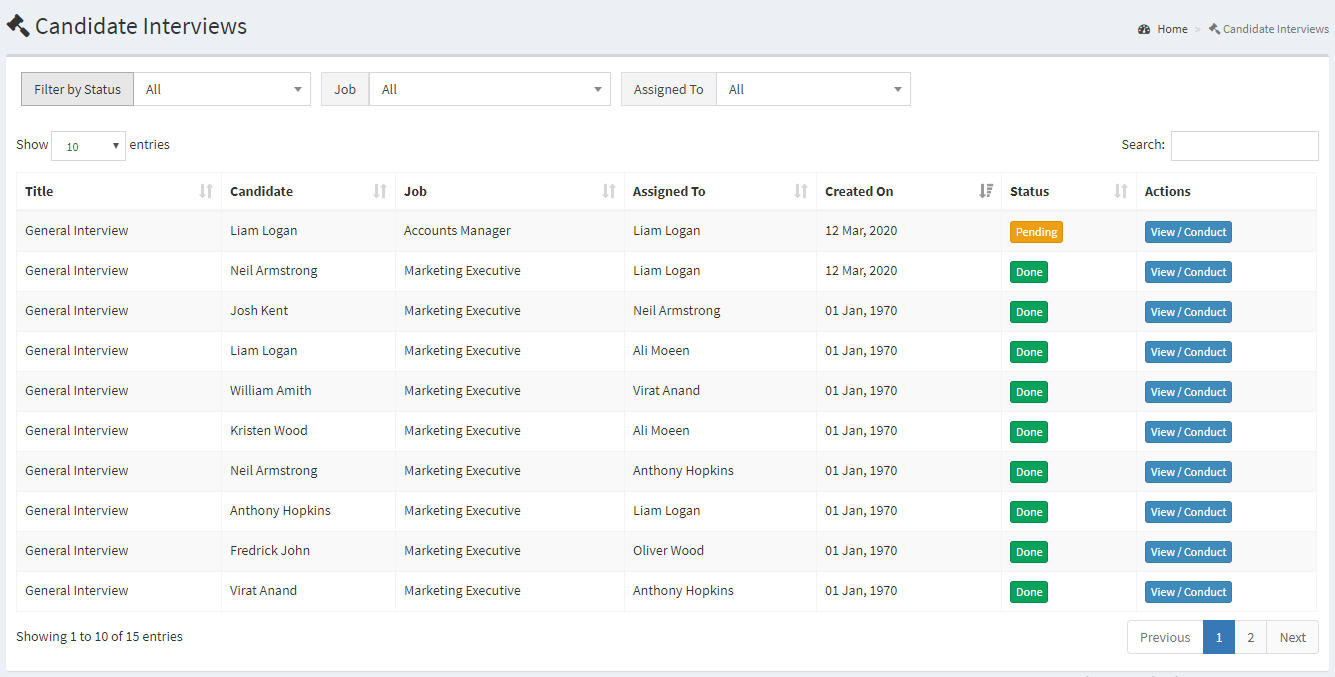View / Conduct William Amith's interview

coord(1188,392)
